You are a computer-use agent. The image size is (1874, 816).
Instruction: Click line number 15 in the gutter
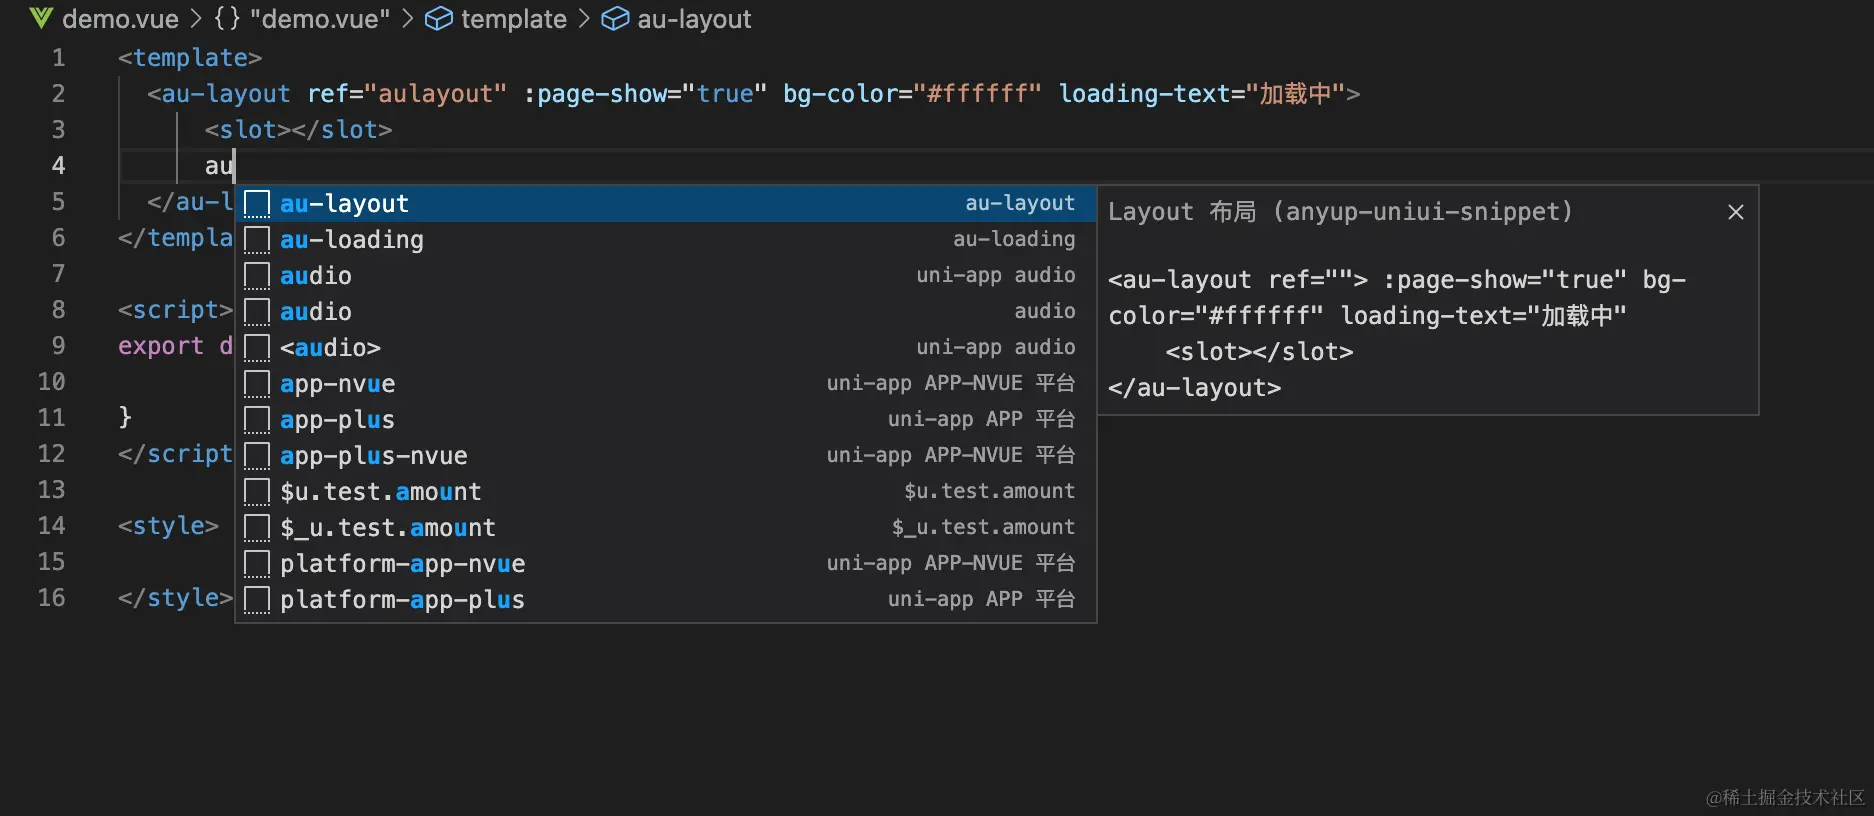tap(51, 562)
